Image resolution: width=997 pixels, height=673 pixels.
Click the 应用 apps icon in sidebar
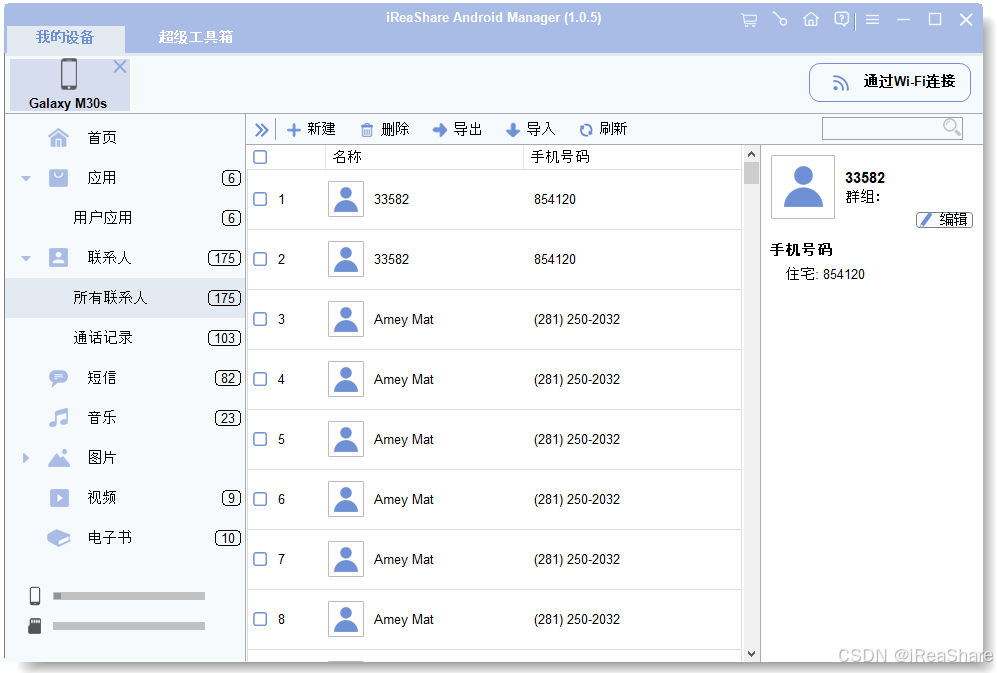click(58, 177)
